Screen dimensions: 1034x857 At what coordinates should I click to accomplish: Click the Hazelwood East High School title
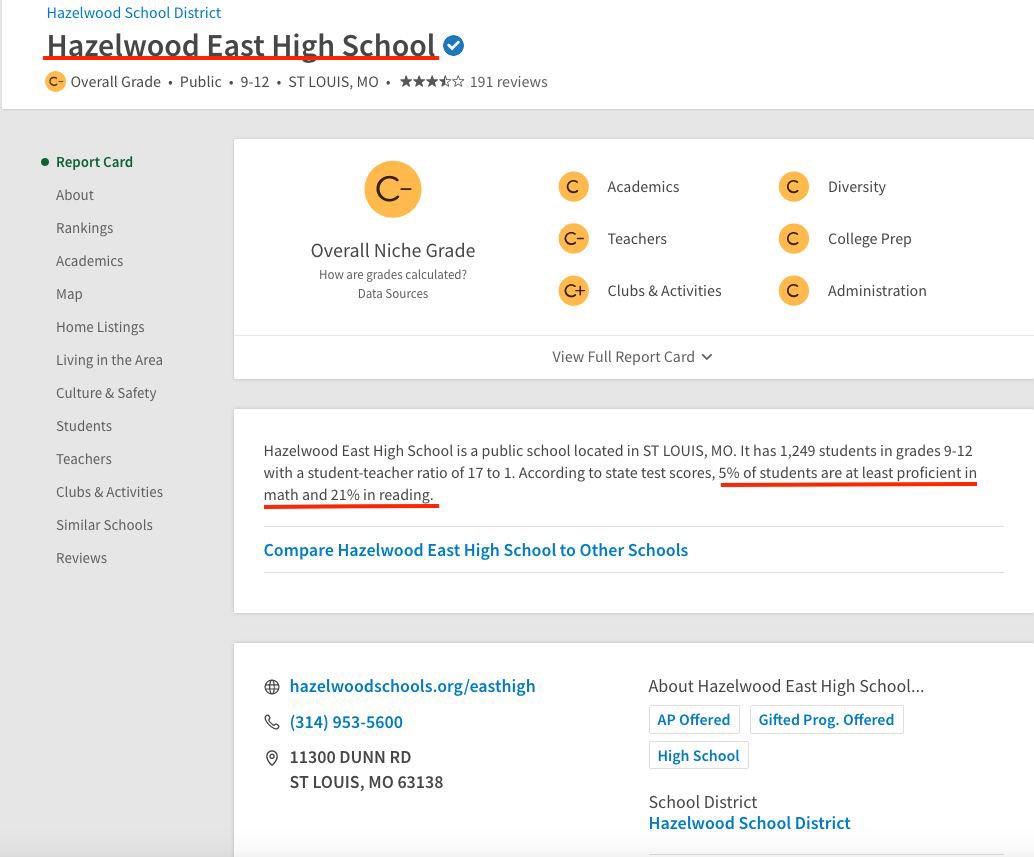pyautogui.click(x=241, y=45)
